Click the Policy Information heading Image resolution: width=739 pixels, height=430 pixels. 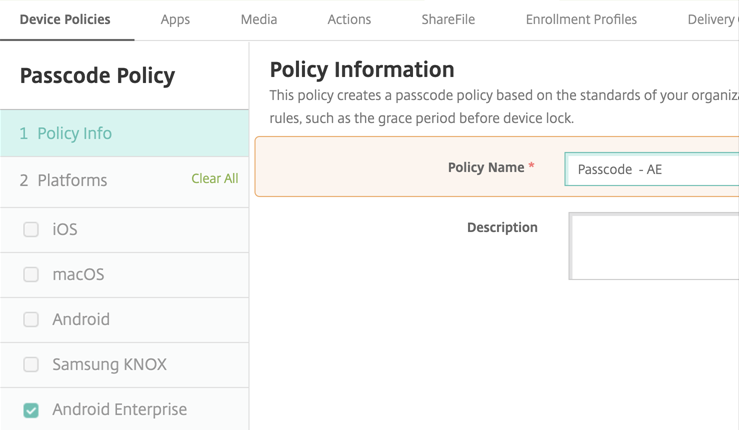coord(362,69)
